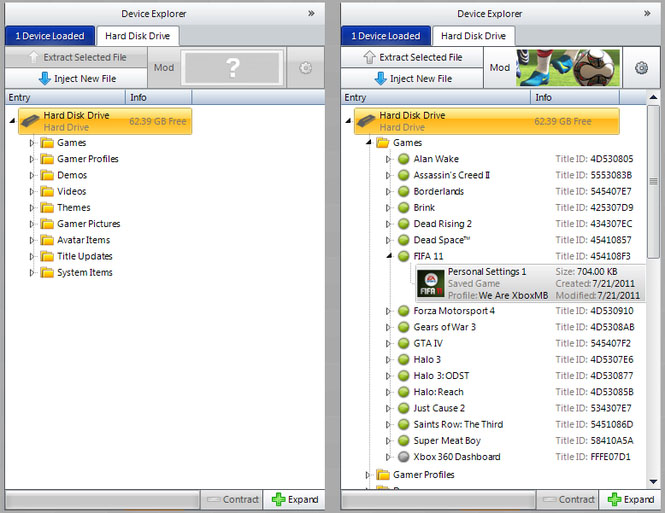Expand the Halo 3: ODST node
The width and height of the screenshot is (665, 513).
389,376
